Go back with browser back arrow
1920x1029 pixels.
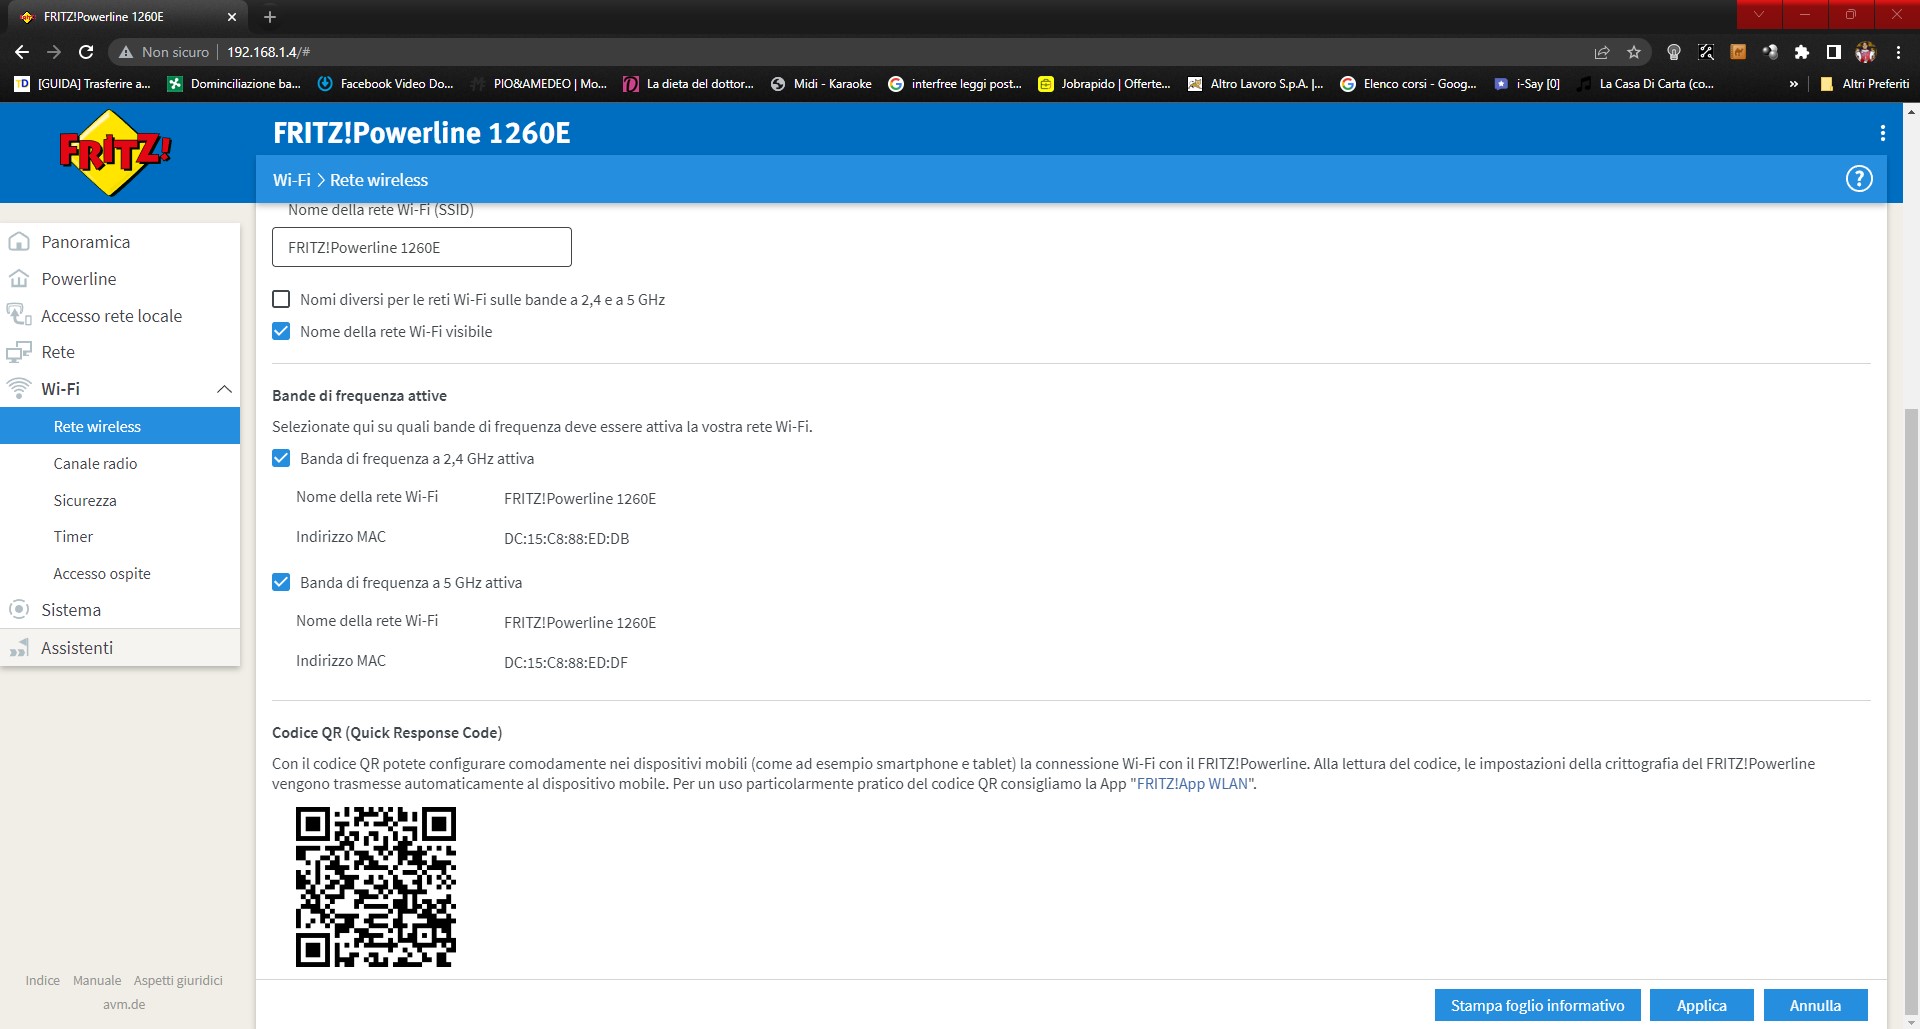point(22,52)
